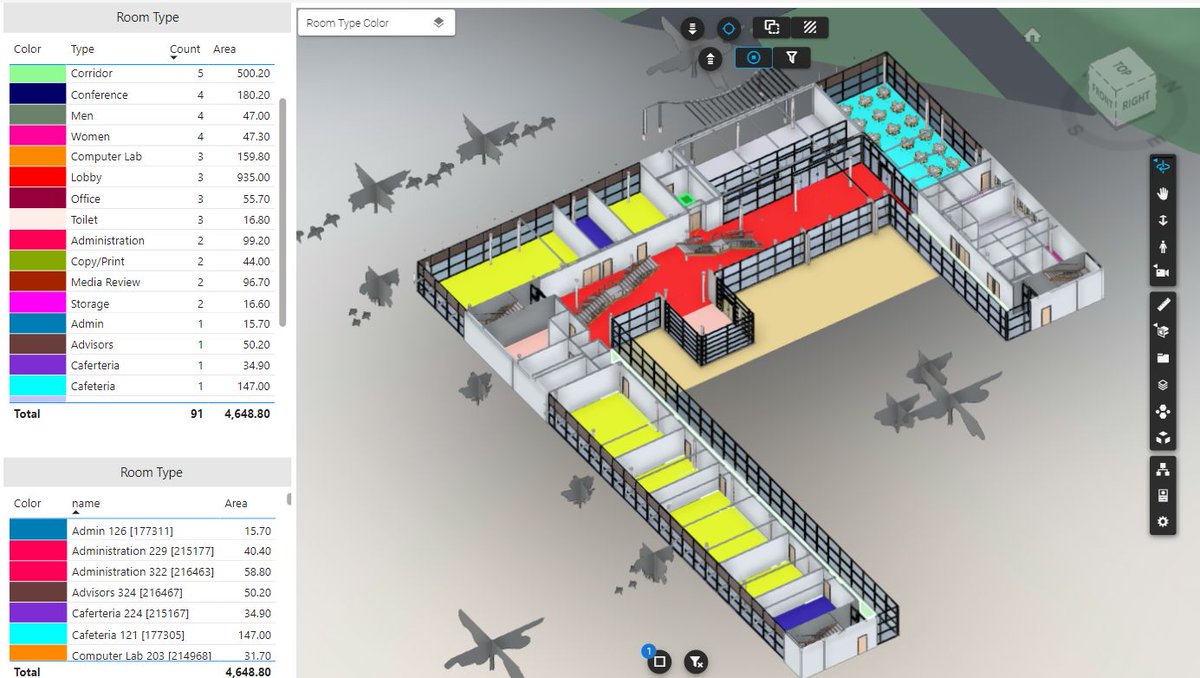
Task: Toggle the highlighted focus-selection mode button
Action: point(752,58)
